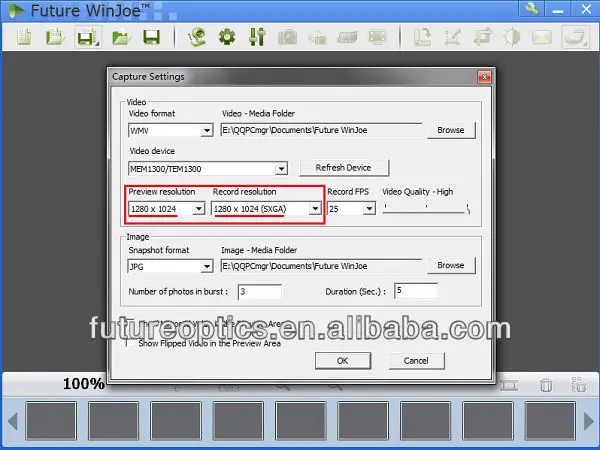
Task: Open the Record resolution SXGA dropdown
Action: (x=315, y=209)
